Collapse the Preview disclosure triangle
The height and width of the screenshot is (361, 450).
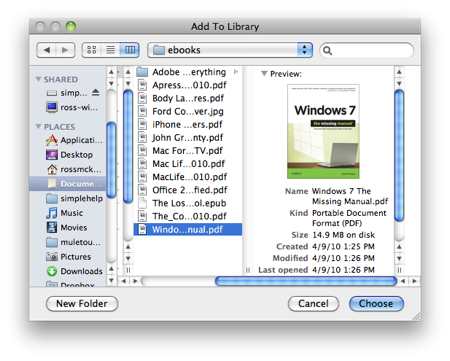click(x=264, y=74)
